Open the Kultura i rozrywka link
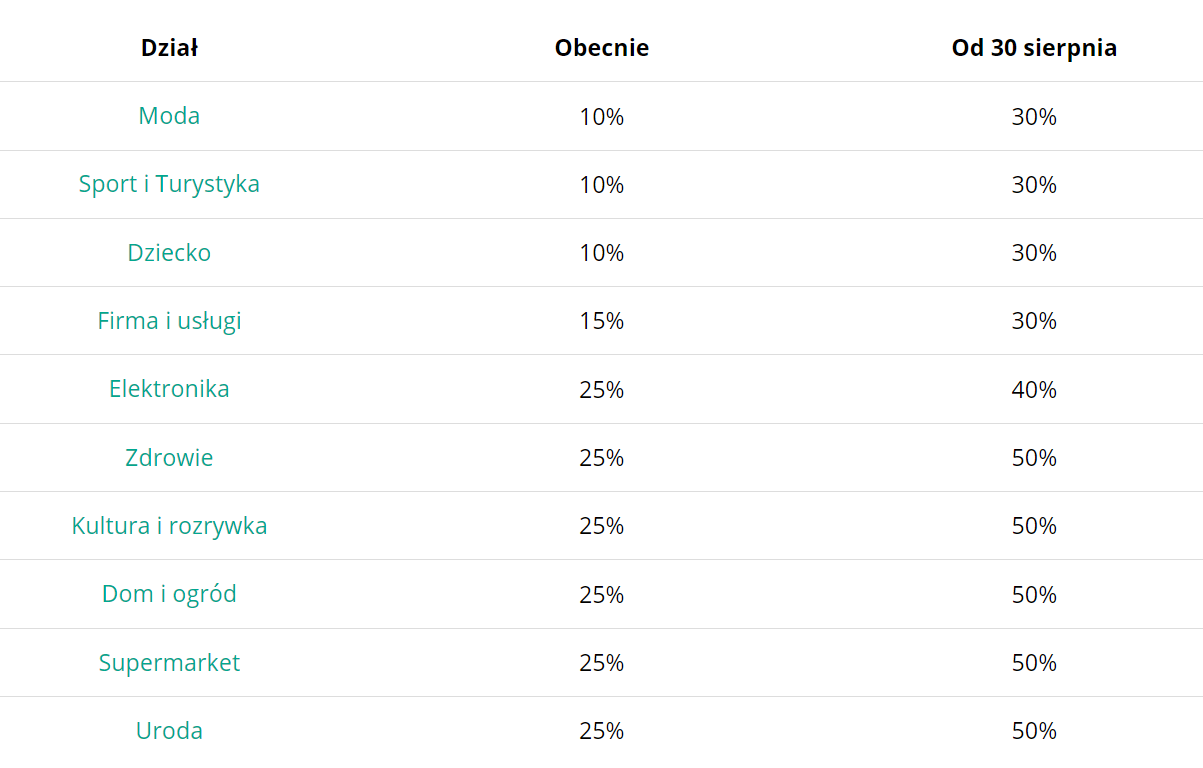The image size is (1203, 768). click(x=169, y=526)
